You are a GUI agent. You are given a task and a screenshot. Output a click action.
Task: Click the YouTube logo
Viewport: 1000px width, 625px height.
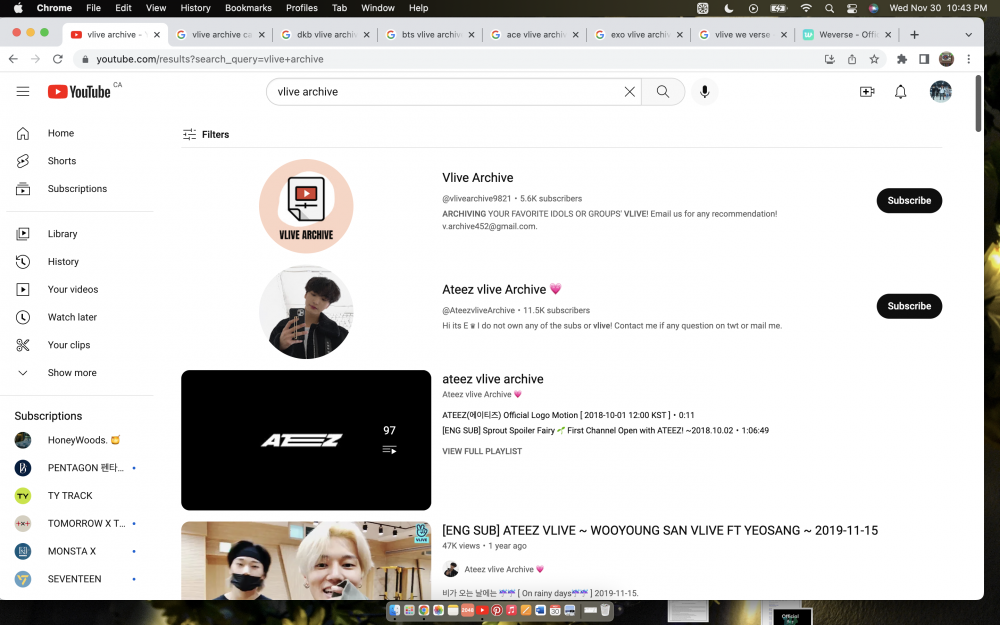tap(79, 92)
